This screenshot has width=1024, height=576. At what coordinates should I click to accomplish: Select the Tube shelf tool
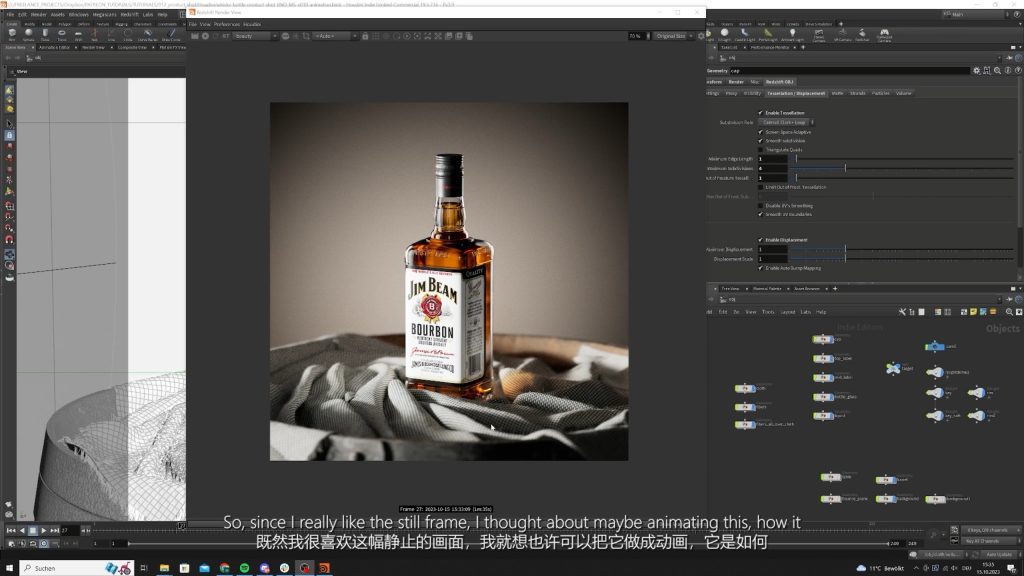(45, 33)
